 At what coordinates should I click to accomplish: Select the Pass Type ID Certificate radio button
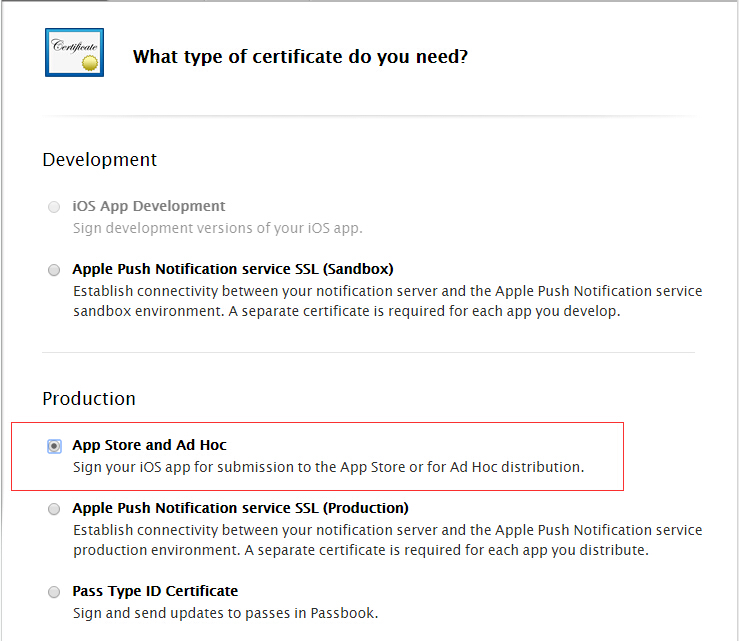54,592
